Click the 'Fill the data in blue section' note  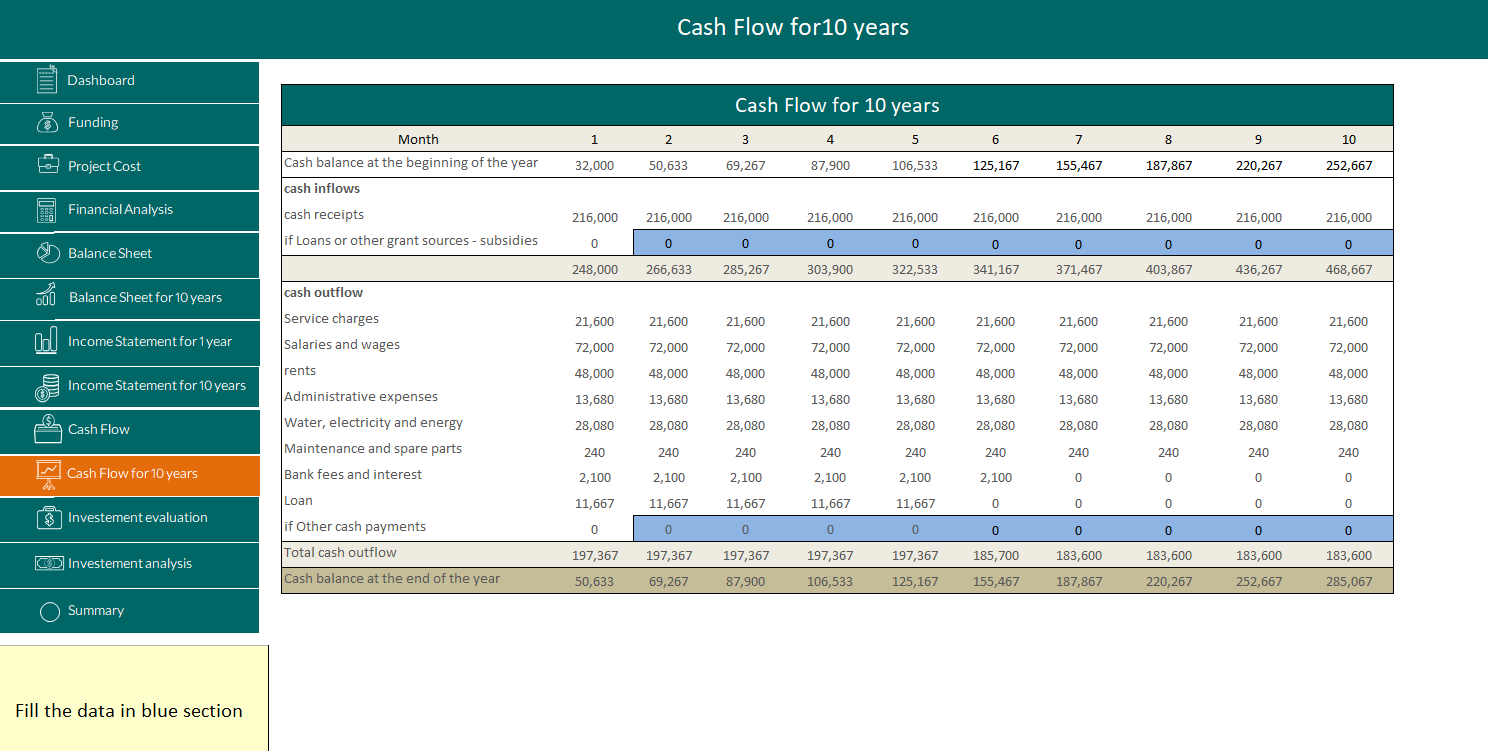click(x=129, y=711)
